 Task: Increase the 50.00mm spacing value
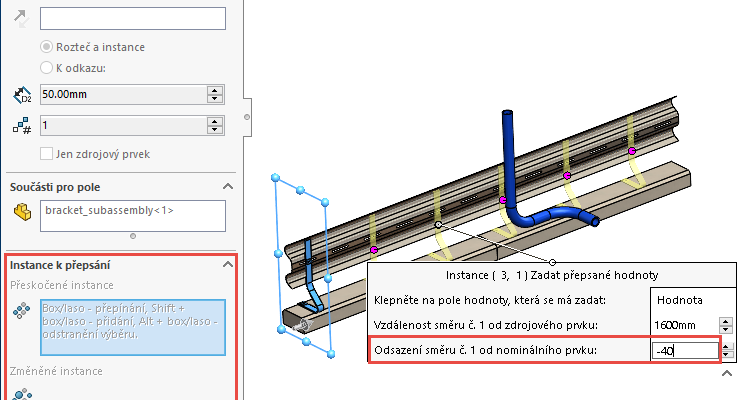pyautogui.click(x=215, y=90)
